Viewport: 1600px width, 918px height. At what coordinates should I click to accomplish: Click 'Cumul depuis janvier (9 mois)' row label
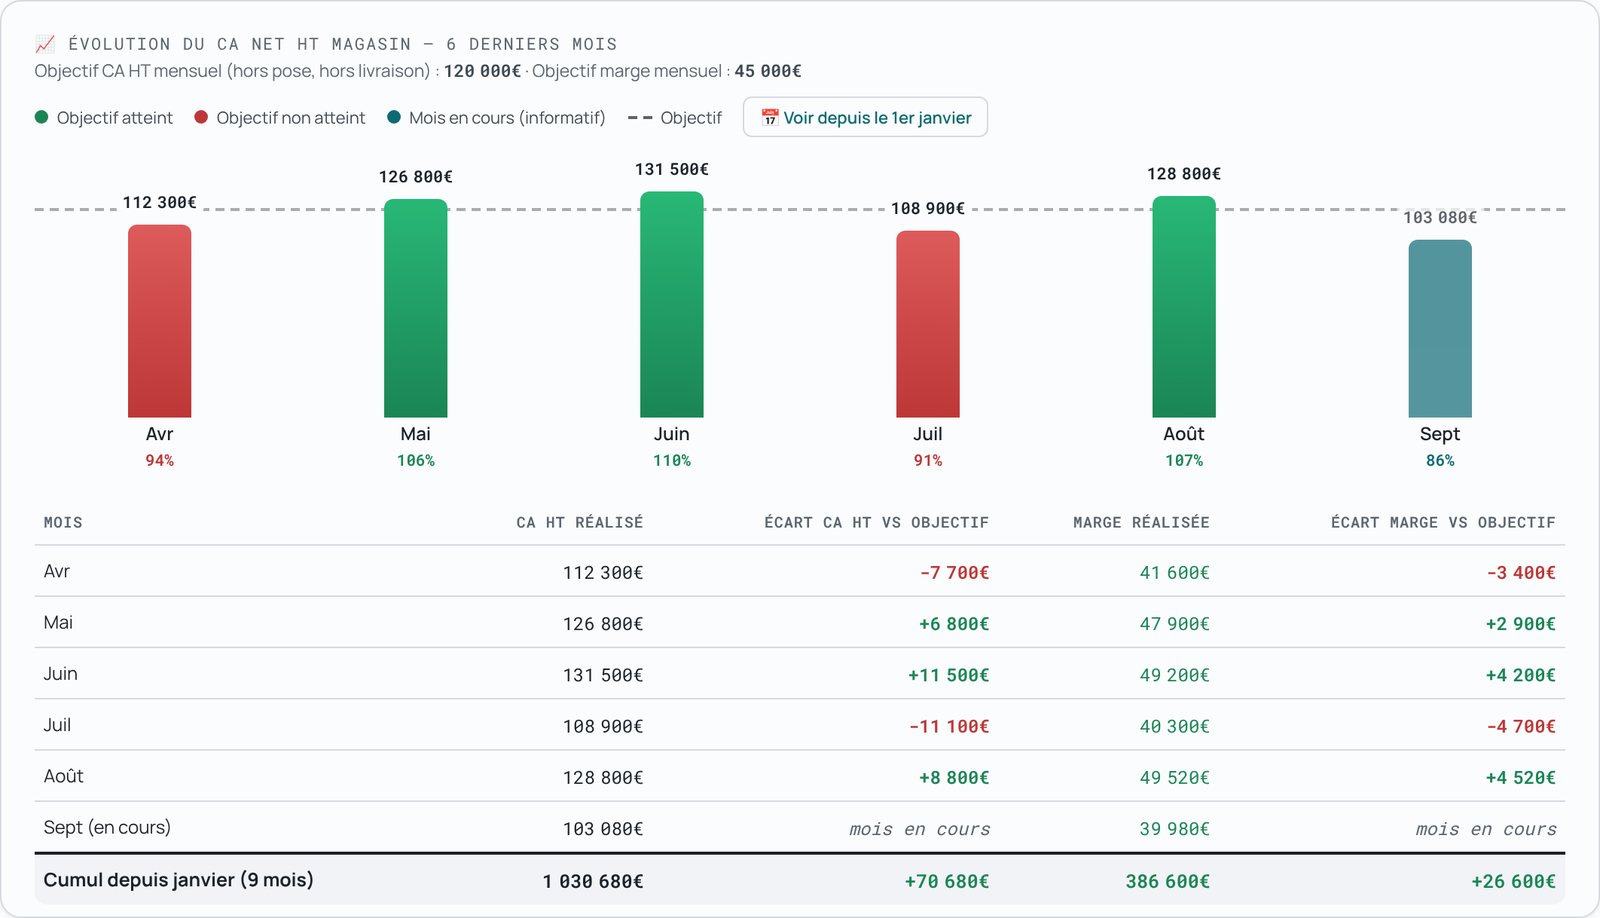point(178,880)
